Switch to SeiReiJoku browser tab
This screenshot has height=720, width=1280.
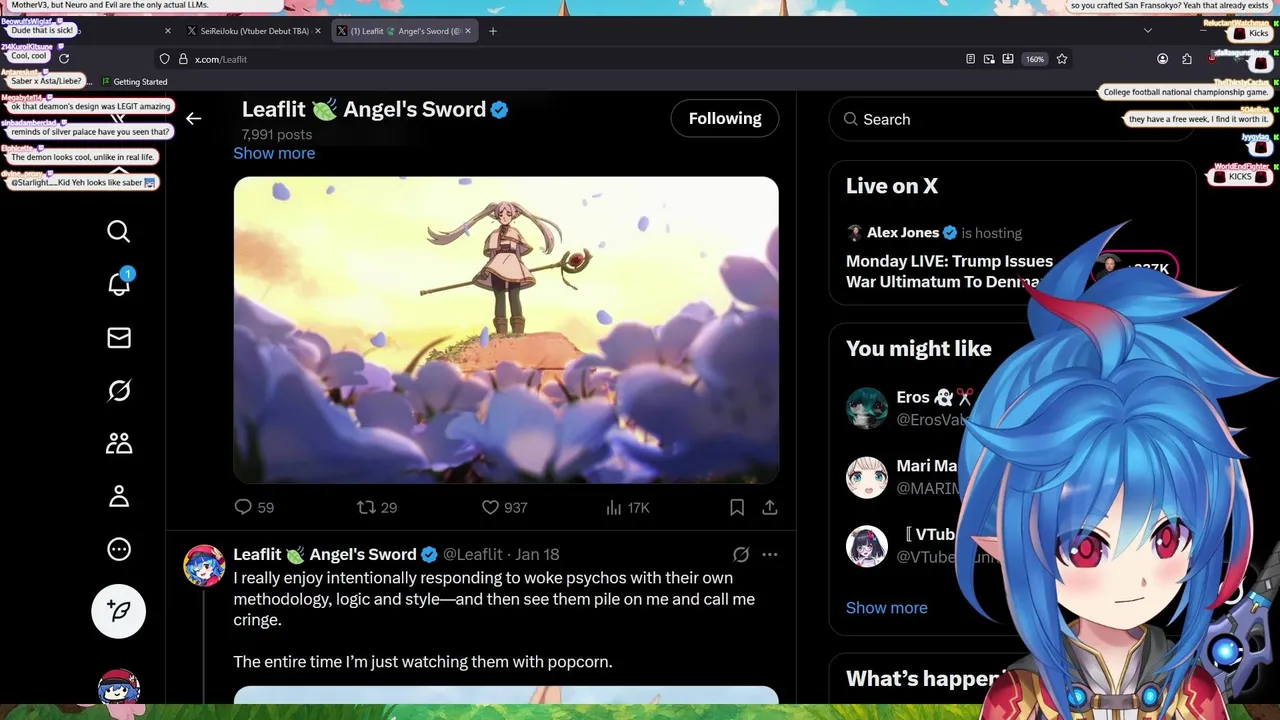click(x=254, y=31)
